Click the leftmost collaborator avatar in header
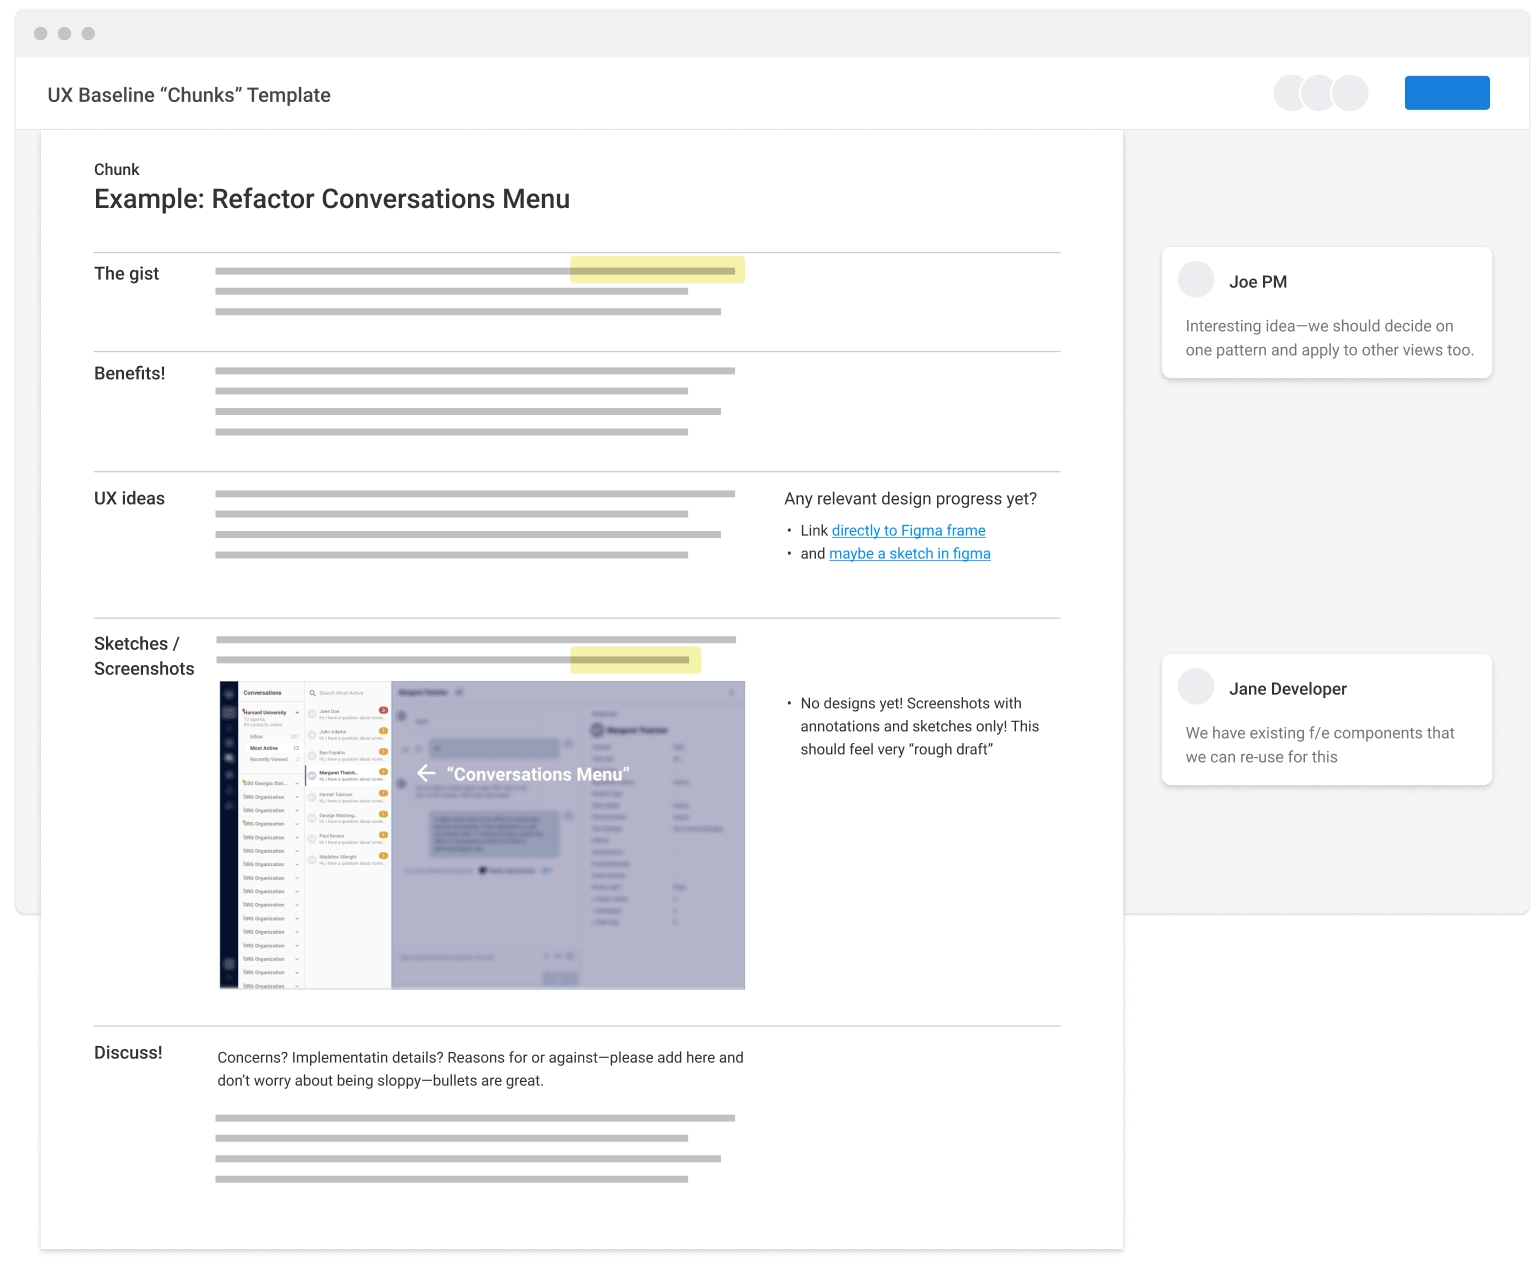This screenshot has height=1281, width=1538. tap(1291, 93)
